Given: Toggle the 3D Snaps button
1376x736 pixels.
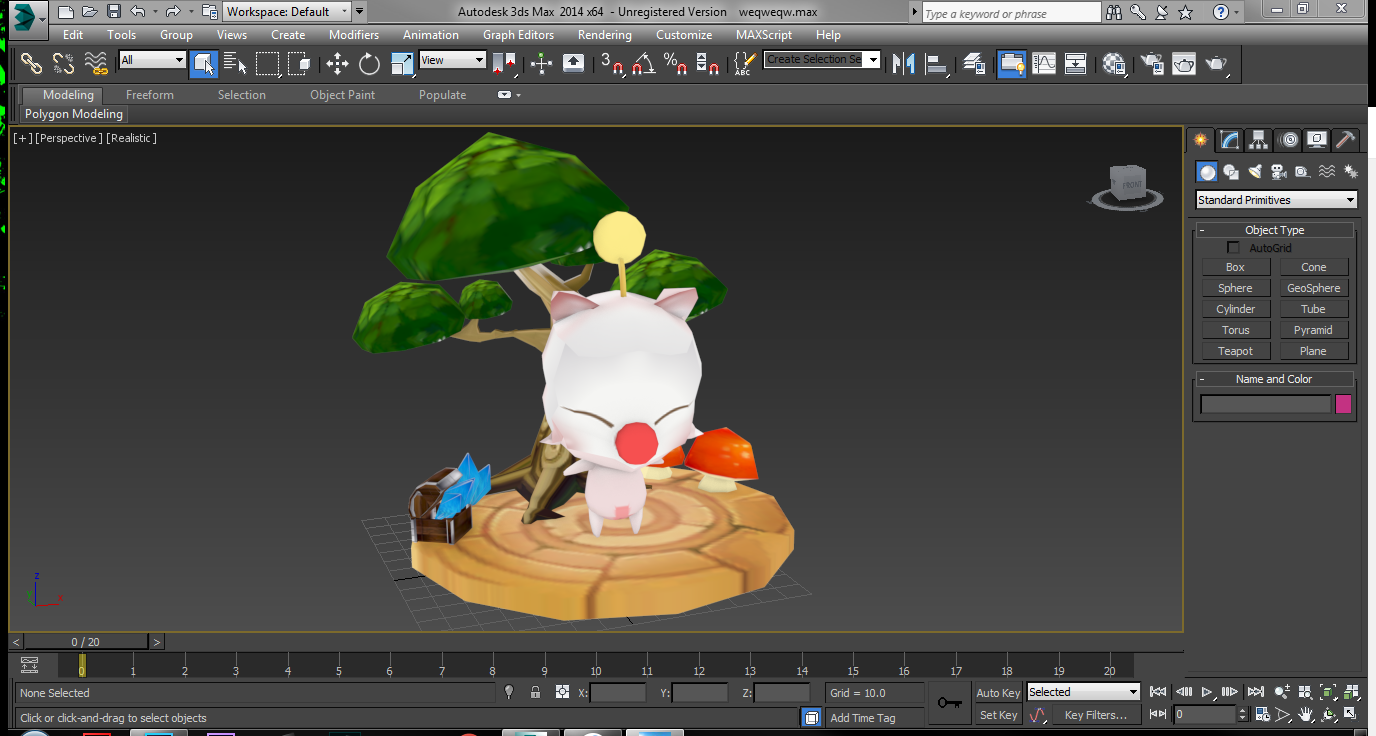Looking at the screenshot, I should [x=612, y=64].
